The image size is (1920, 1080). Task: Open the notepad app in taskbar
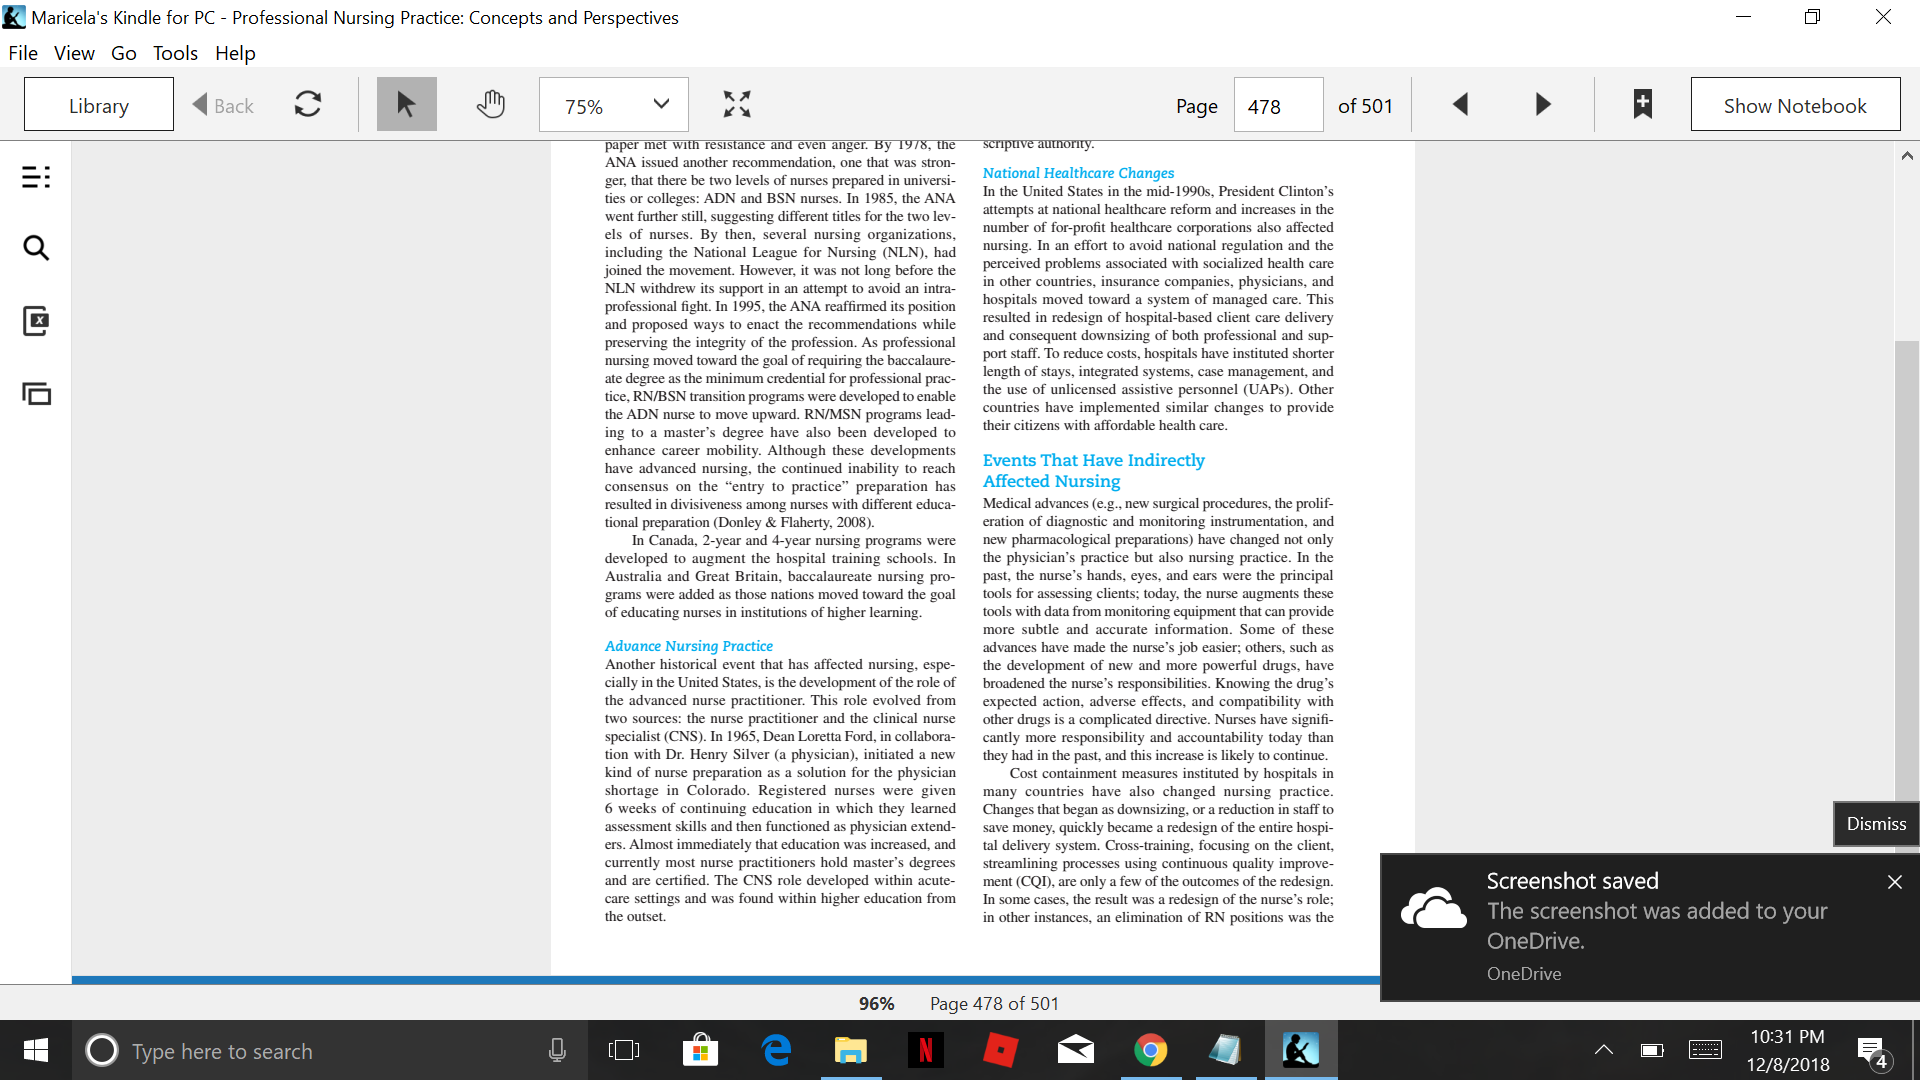point(1226,1050)
